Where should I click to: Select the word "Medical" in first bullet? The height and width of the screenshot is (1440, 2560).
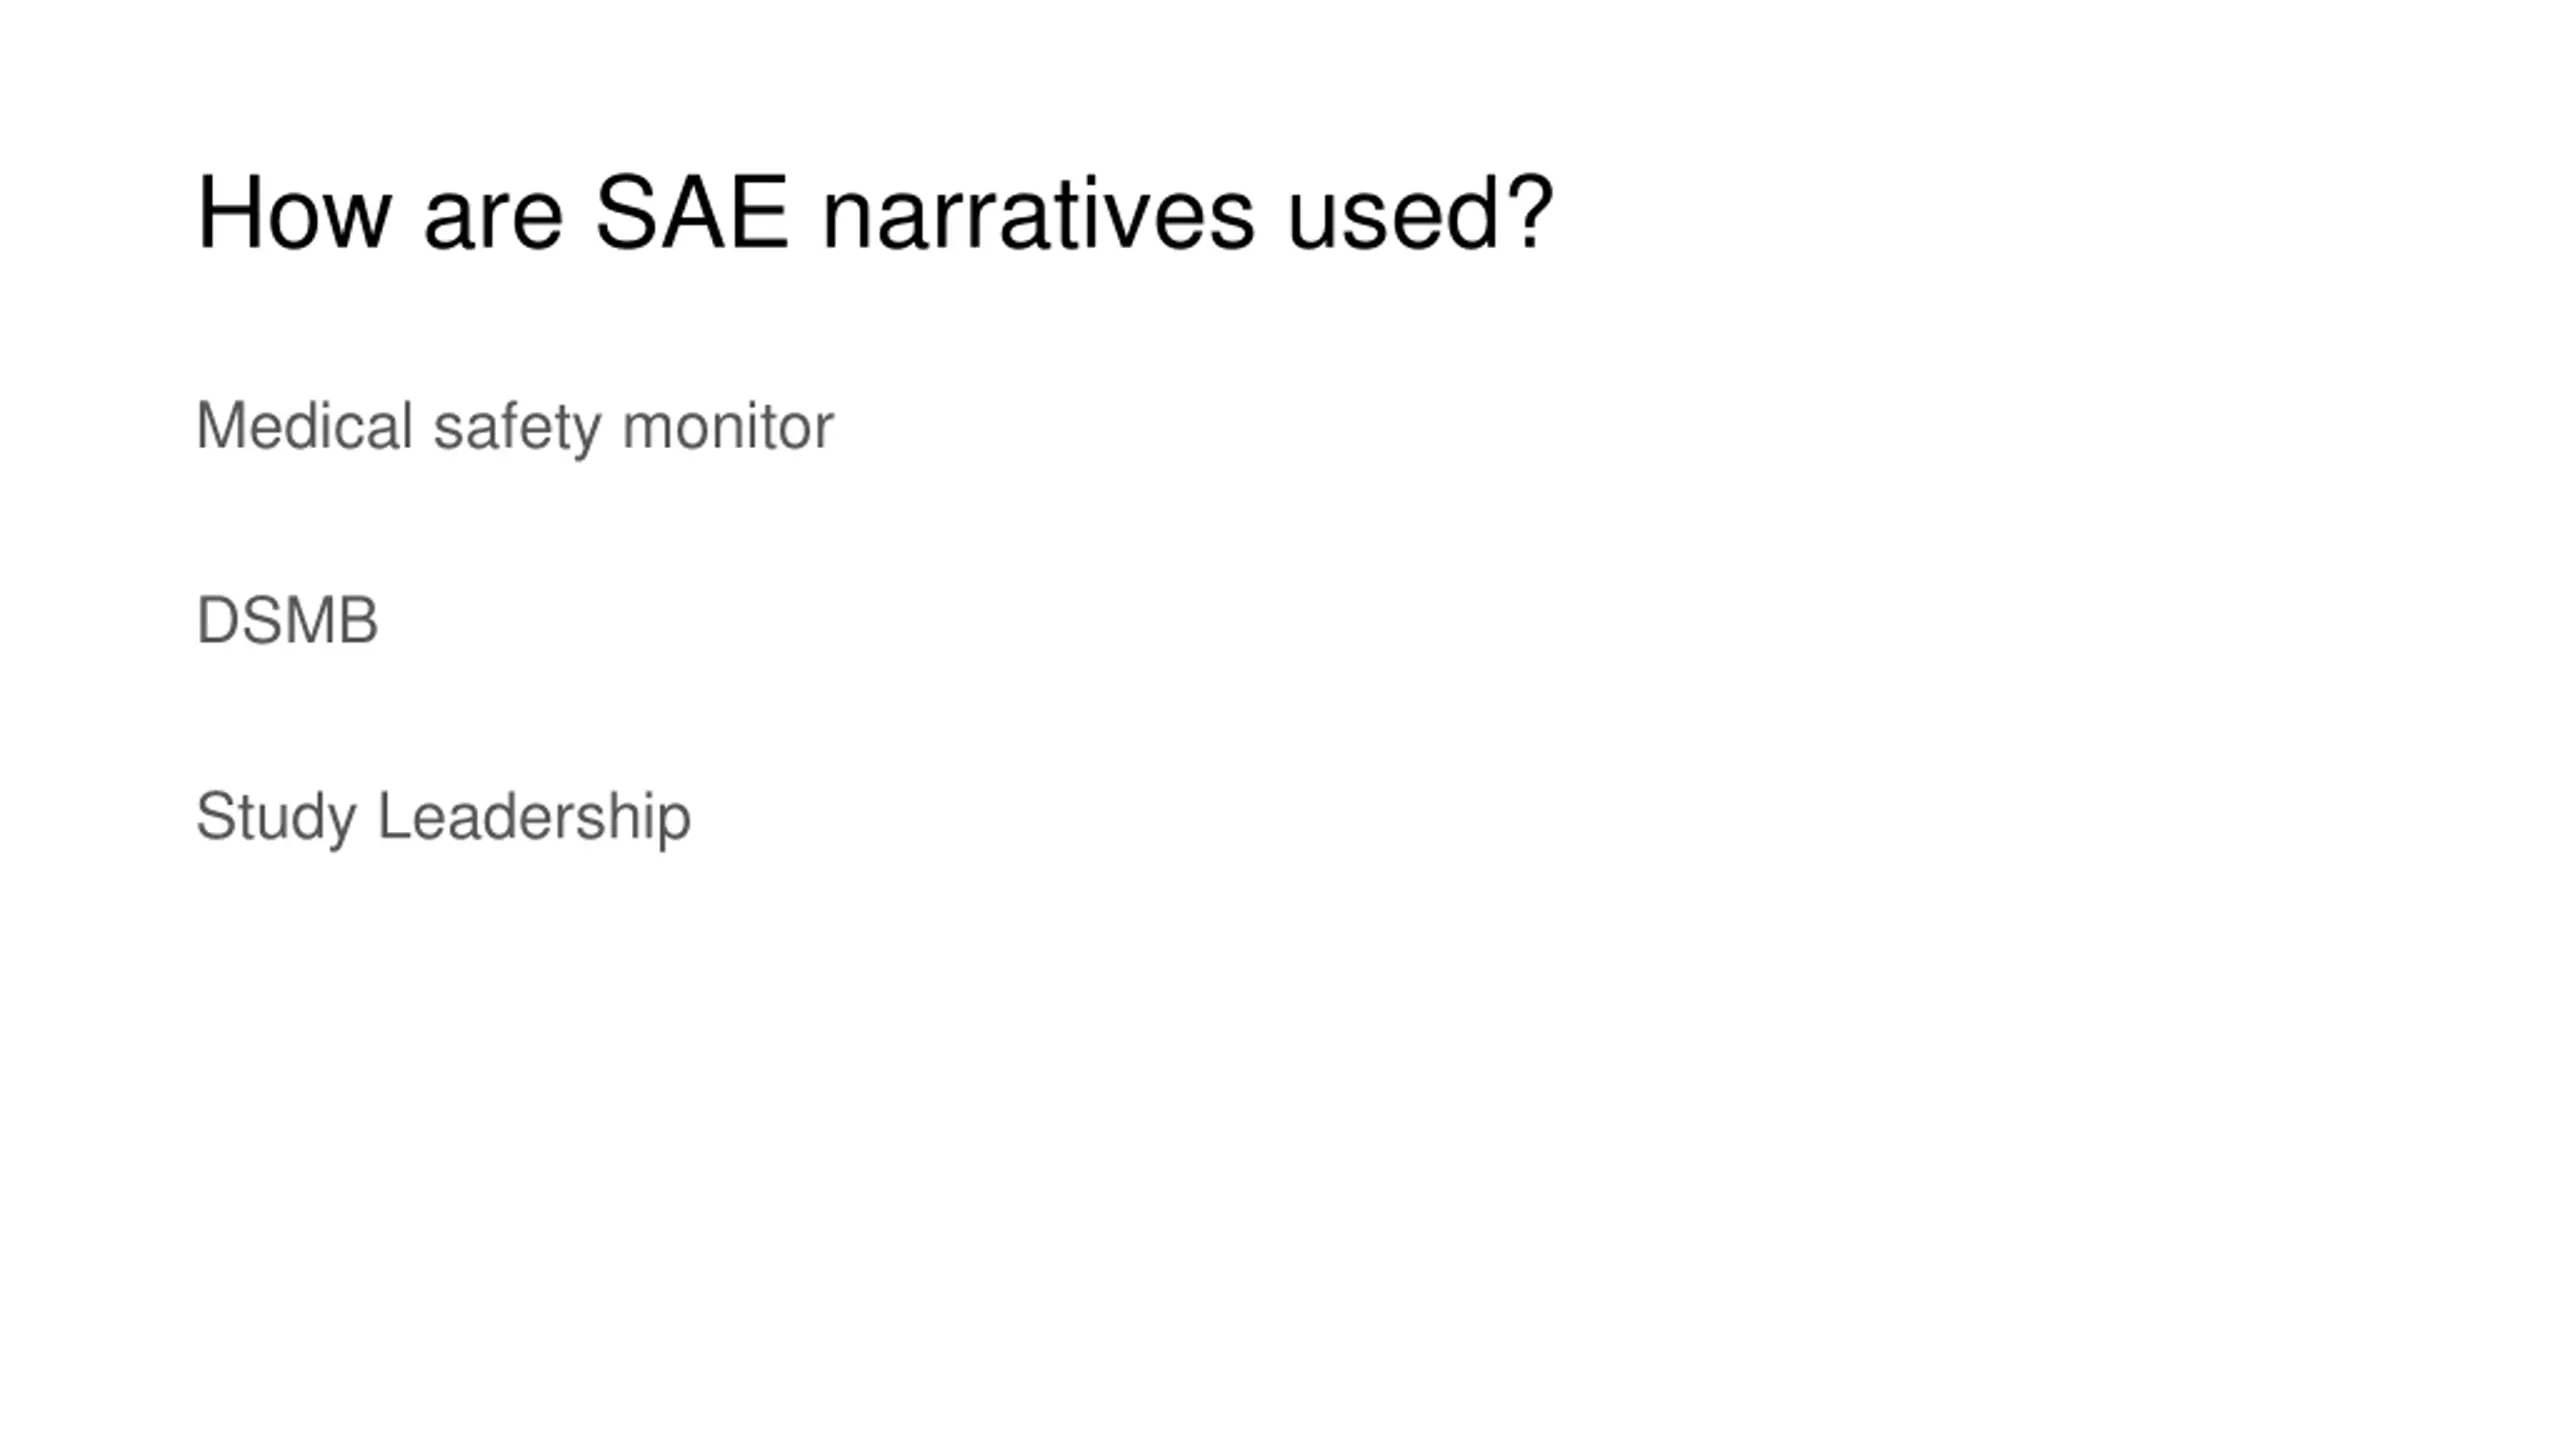(304, 426)
